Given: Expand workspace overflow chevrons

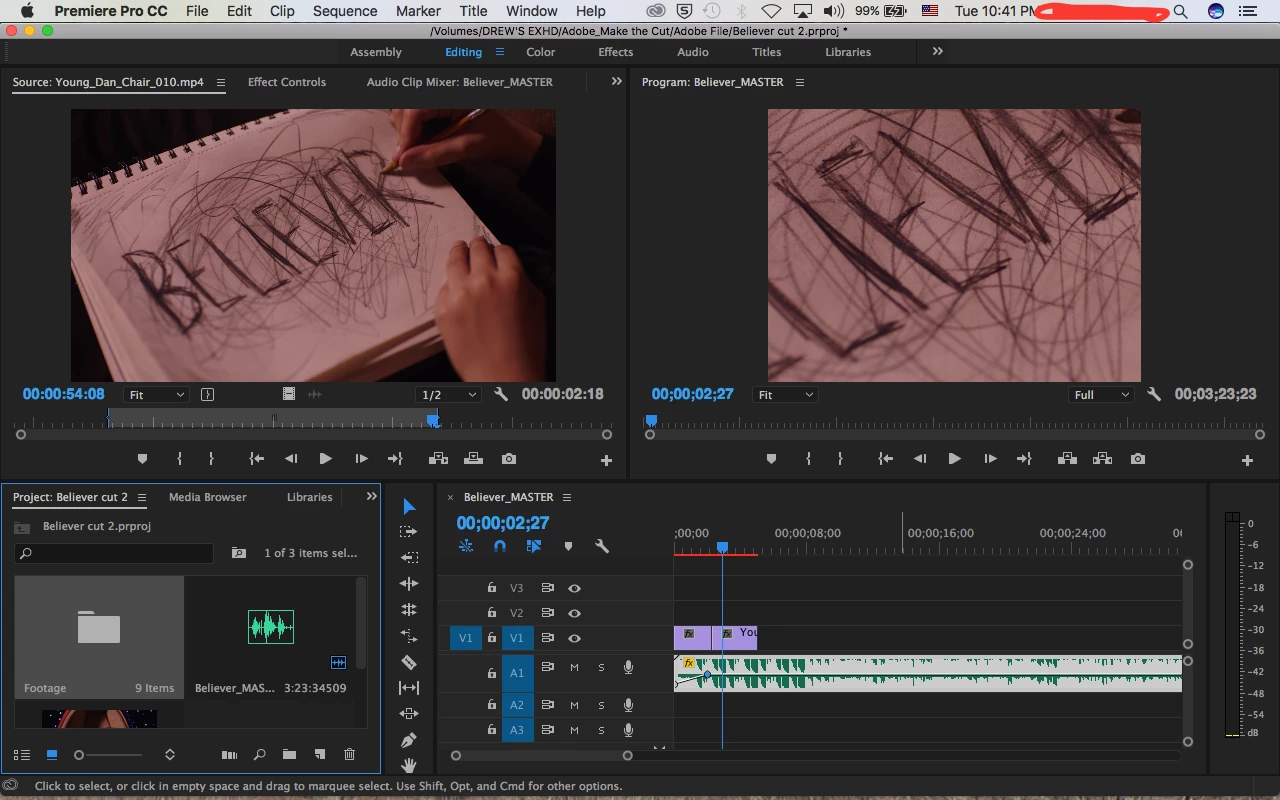Looking at the screenshot, I should point(937,51).
